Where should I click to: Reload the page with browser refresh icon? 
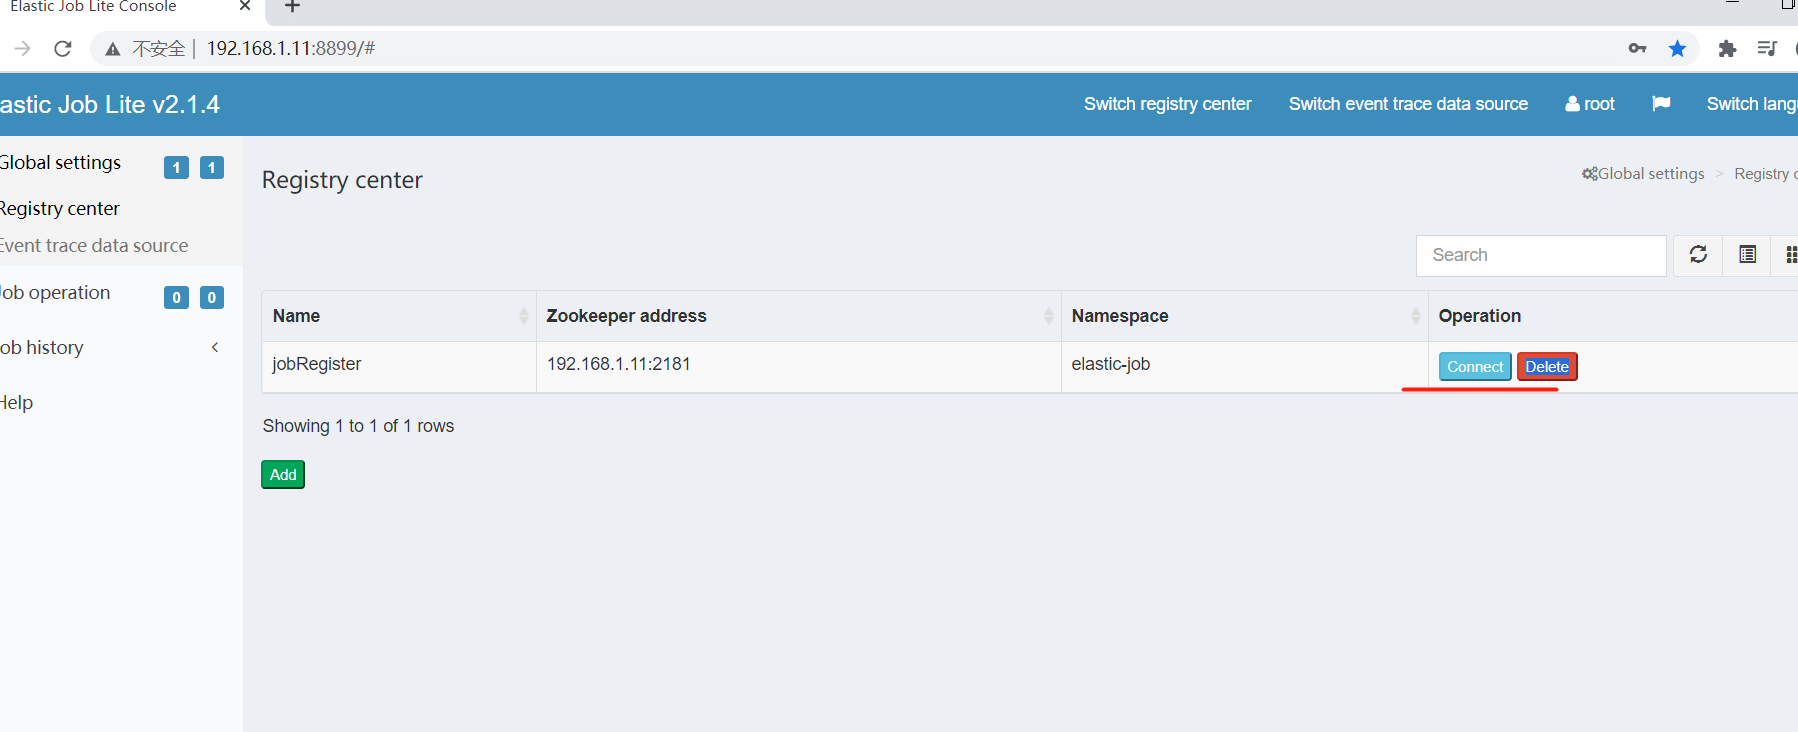click(63, 48)
